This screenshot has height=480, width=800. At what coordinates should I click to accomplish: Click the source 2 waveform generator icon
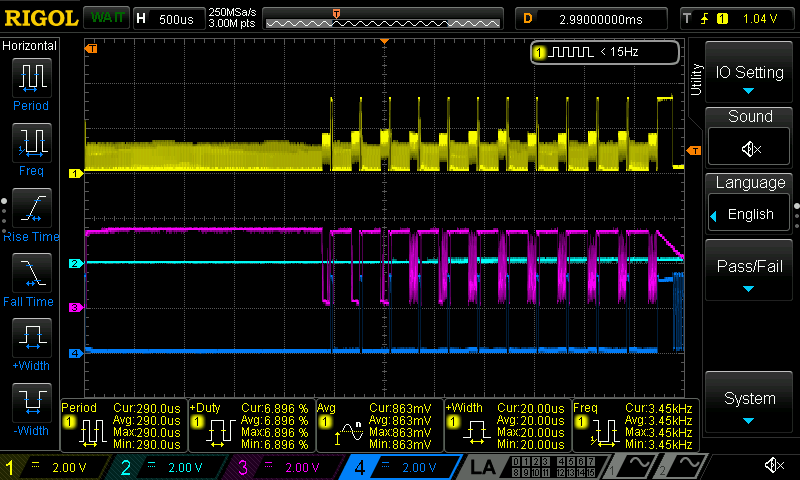(x=681, y=467)
